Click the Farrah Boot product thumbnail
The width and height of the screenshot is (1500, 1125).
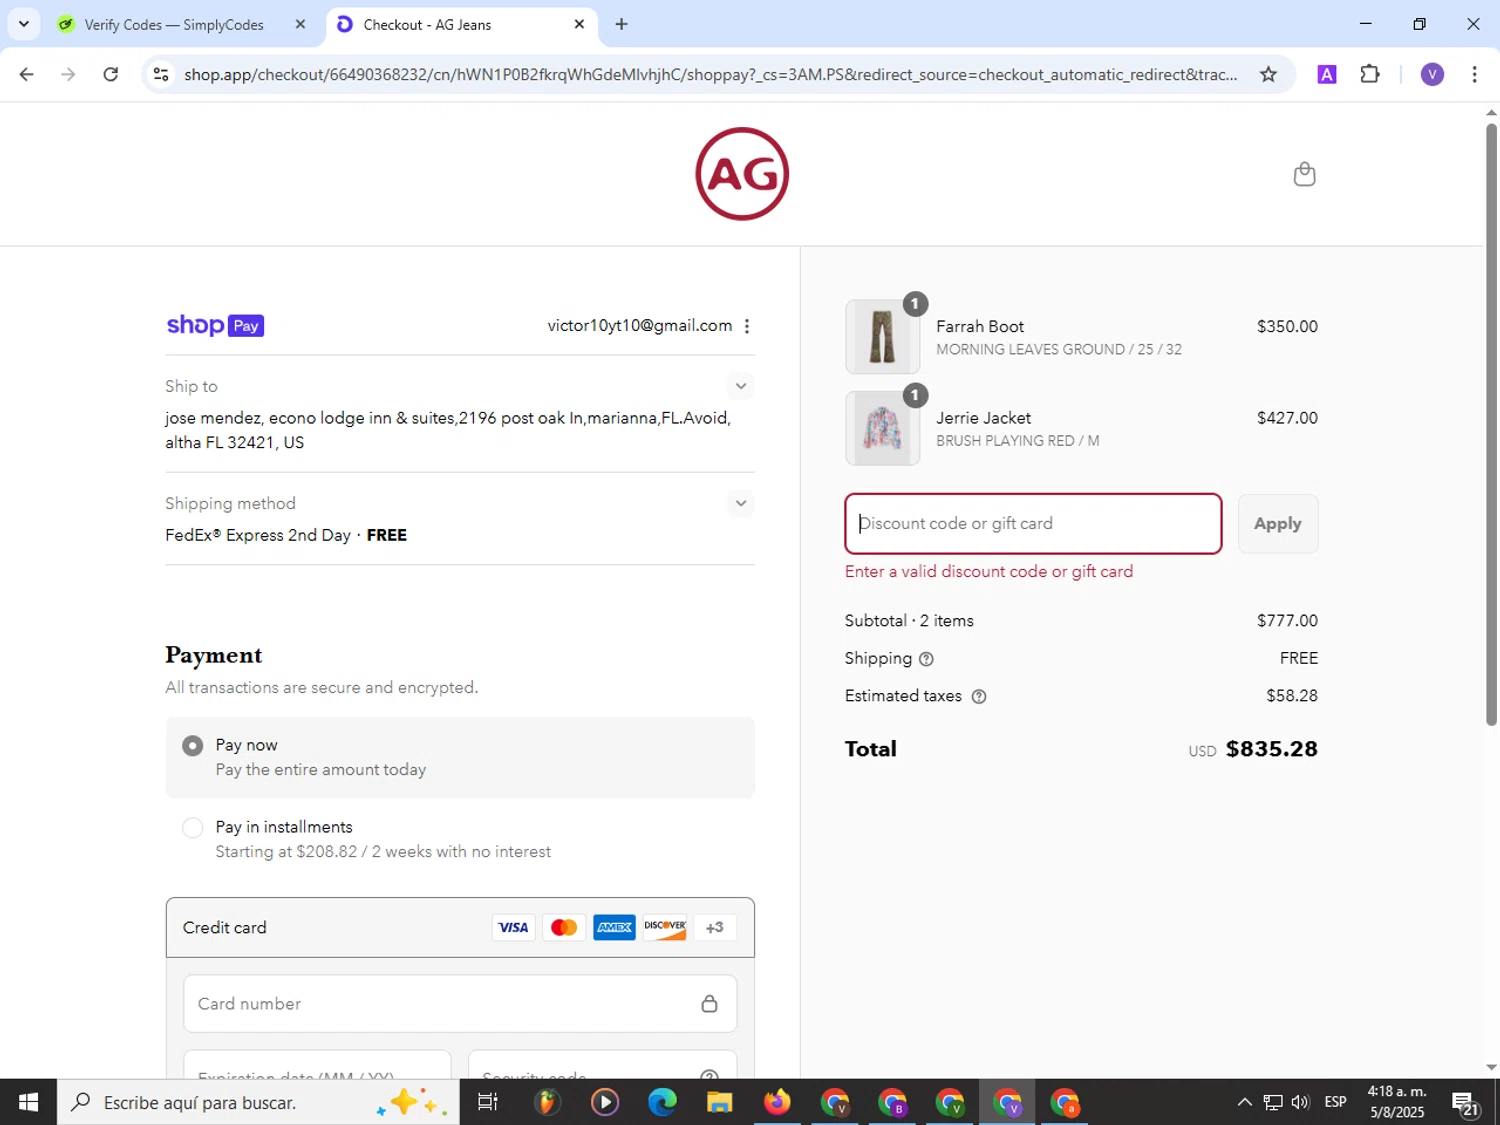(x=882, y=337)
